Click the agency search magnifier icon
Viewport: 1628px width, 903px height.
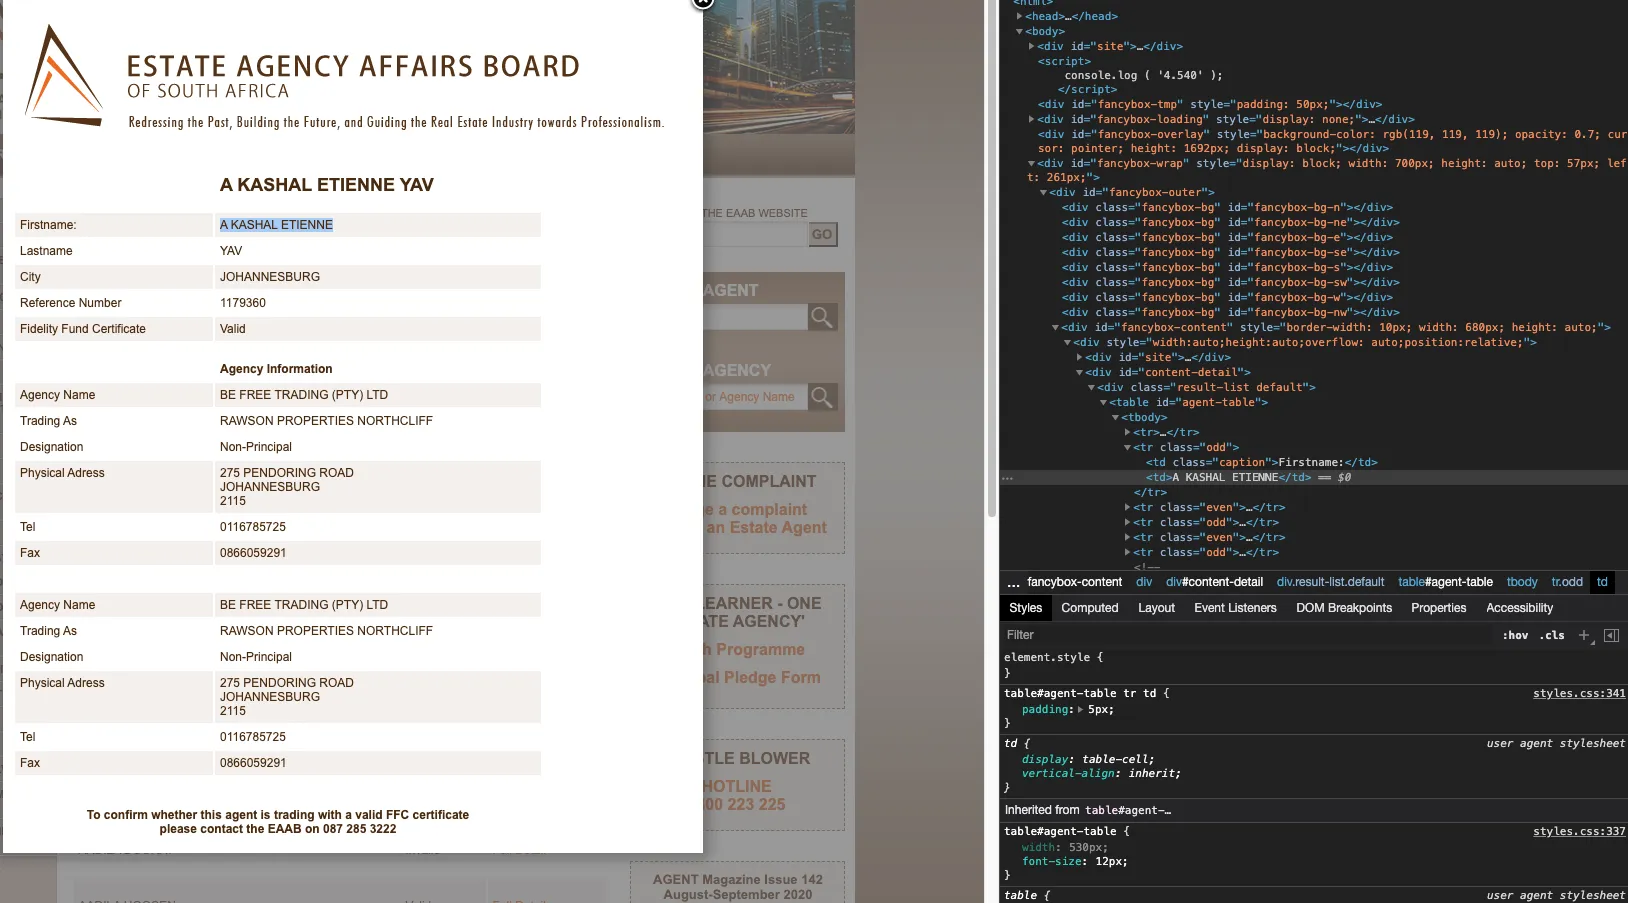tap(822, 397)
